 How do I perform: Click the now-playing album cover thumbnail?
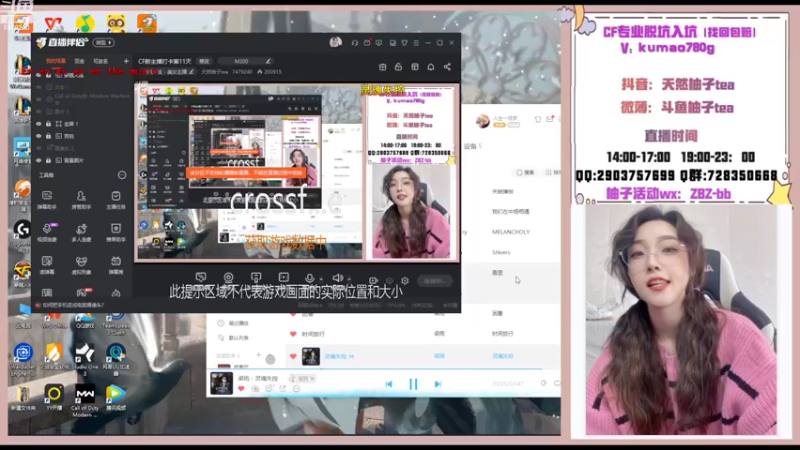pyautogui.click(x=221, y=383)
